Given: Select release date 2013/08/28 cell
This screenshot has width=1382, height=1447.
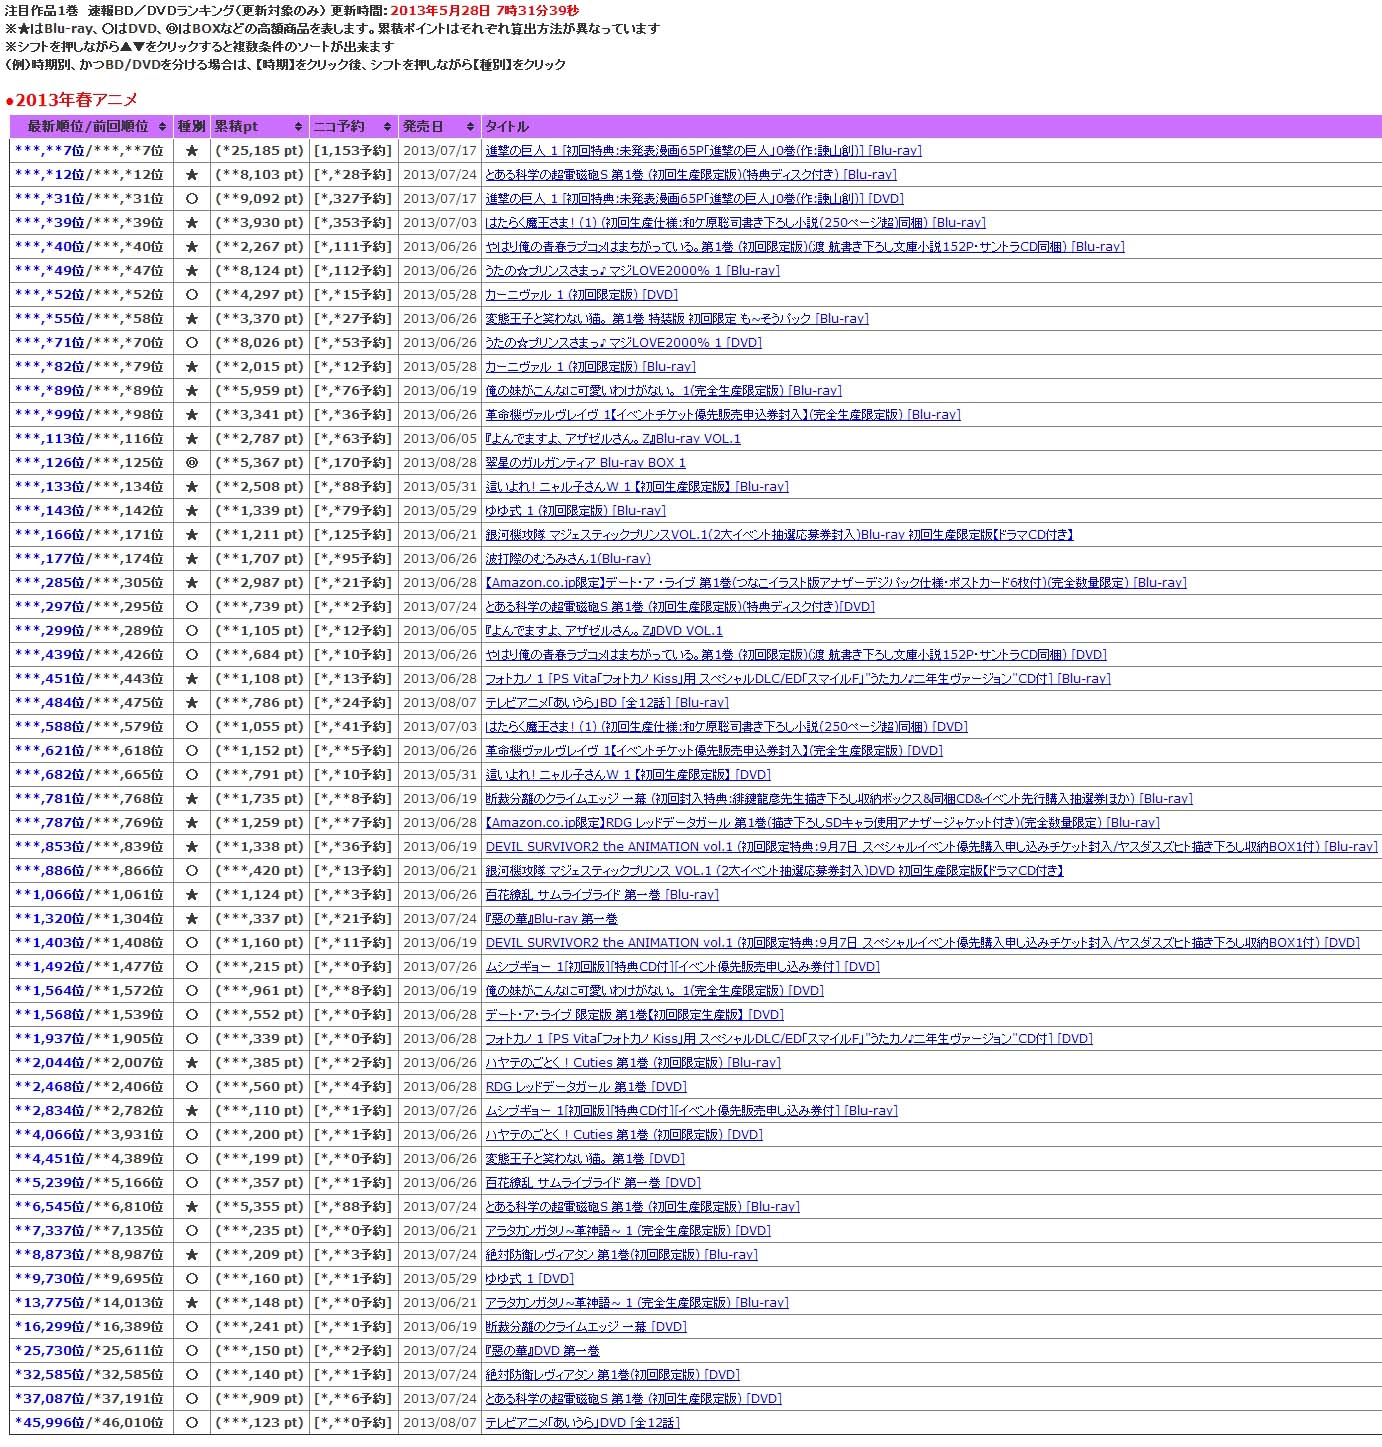Looking at the screenshot, I should click(x=440, y=463).
